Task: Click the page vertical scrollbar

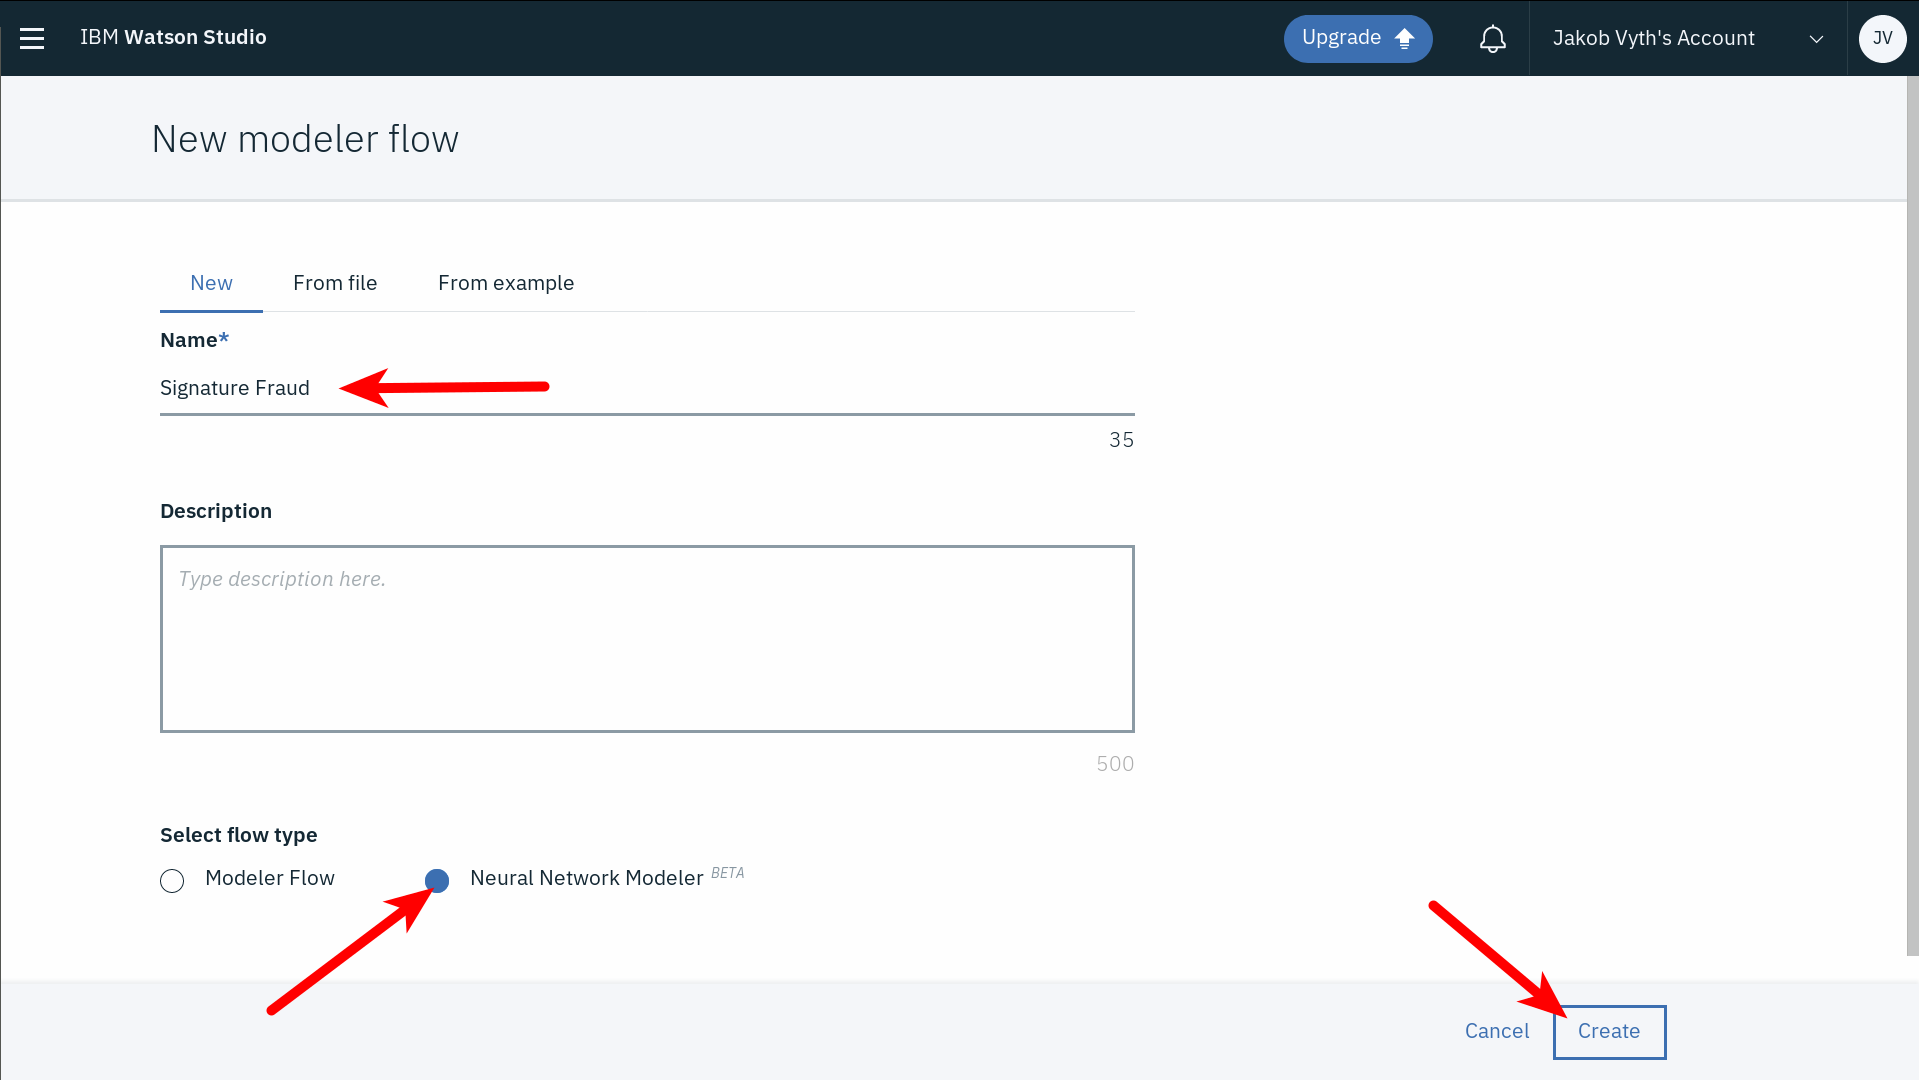Action: [x=1912, y=500]
